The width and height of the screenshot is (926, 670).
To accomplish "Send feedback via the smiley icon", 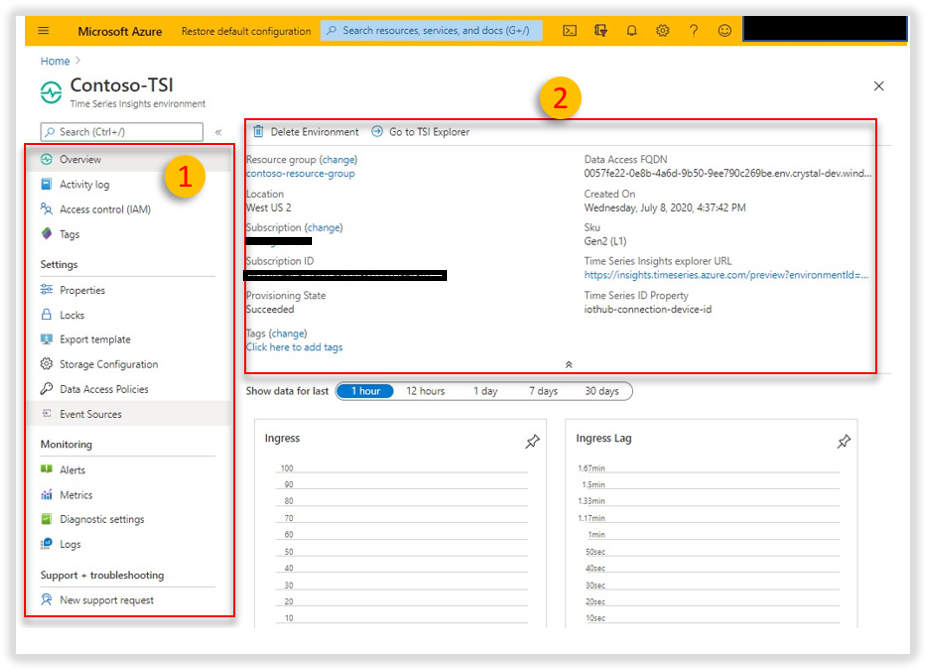I will 726,30.
